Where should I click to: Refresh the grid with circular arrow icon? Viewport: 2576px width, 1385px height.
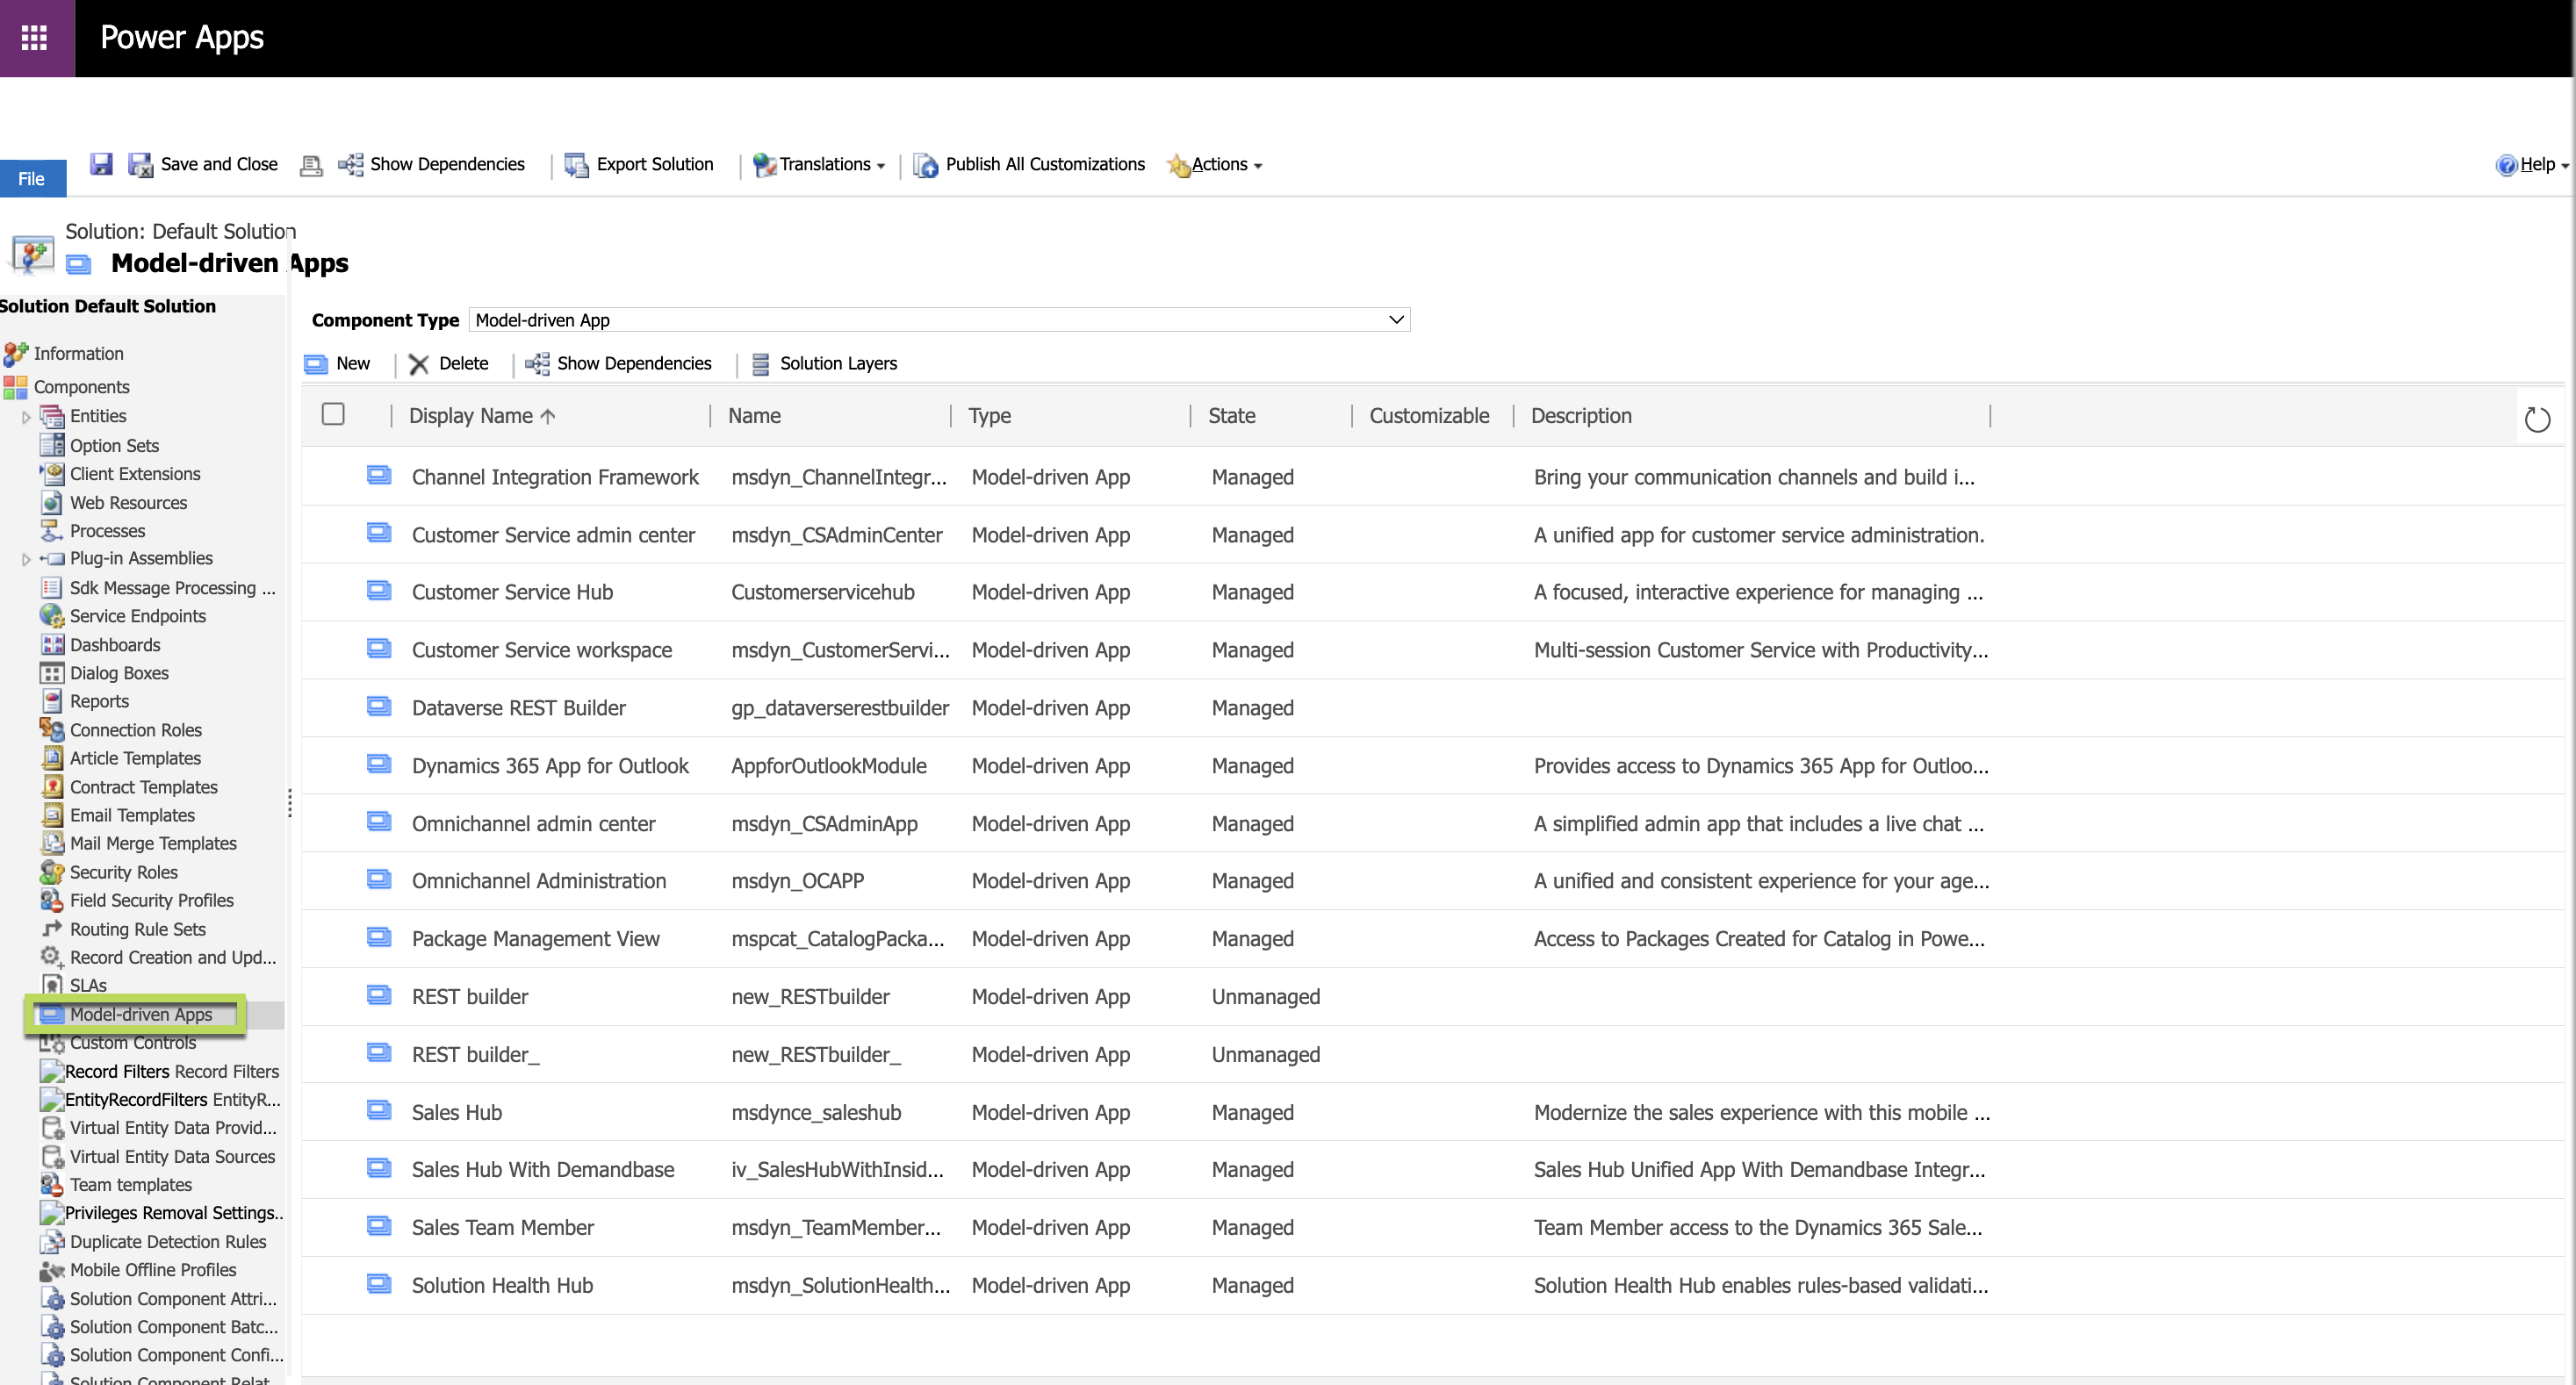pyautogui.click(x=2537, y=419)
